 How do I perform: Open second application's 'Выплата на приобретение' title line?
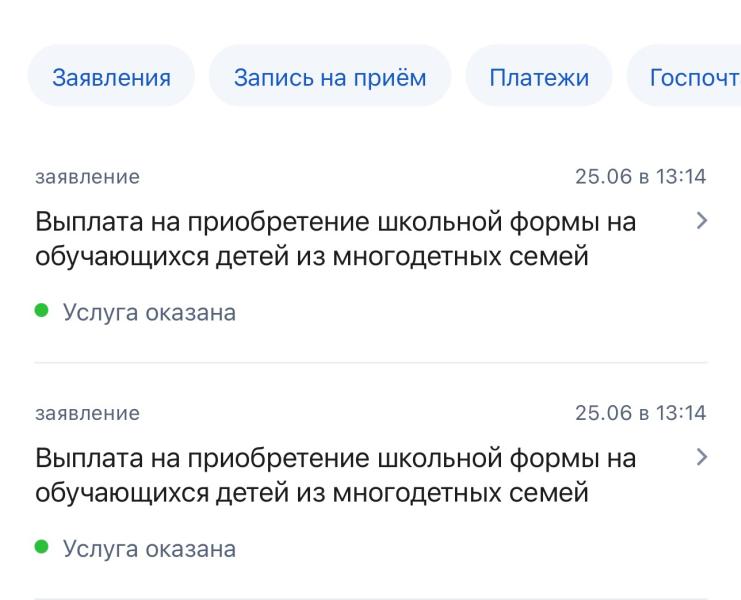[336, 458]
